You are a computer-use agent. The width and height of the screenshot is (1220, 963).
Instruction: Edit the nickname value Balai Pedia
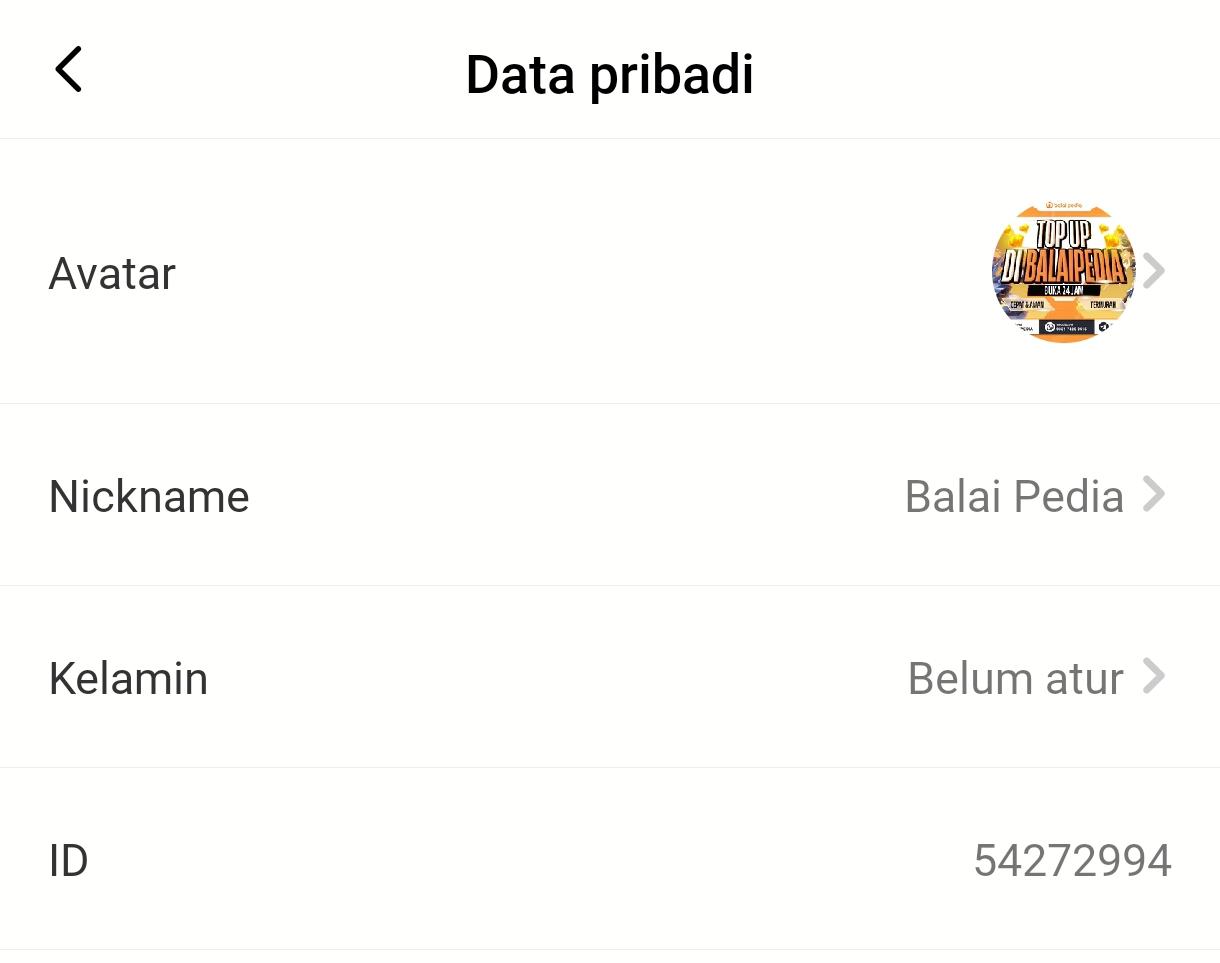[1014, 496]
